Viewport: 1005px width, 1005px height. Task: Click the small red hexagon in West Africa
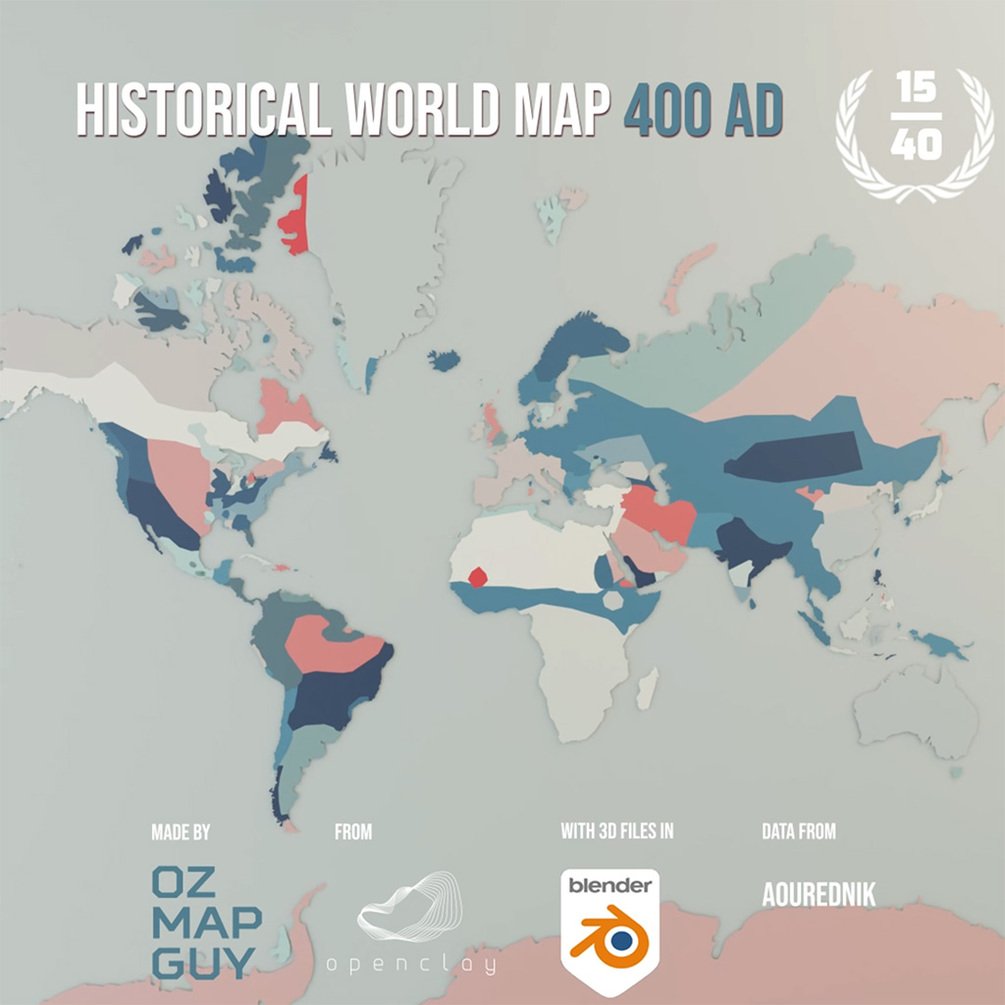pos(478,577)
